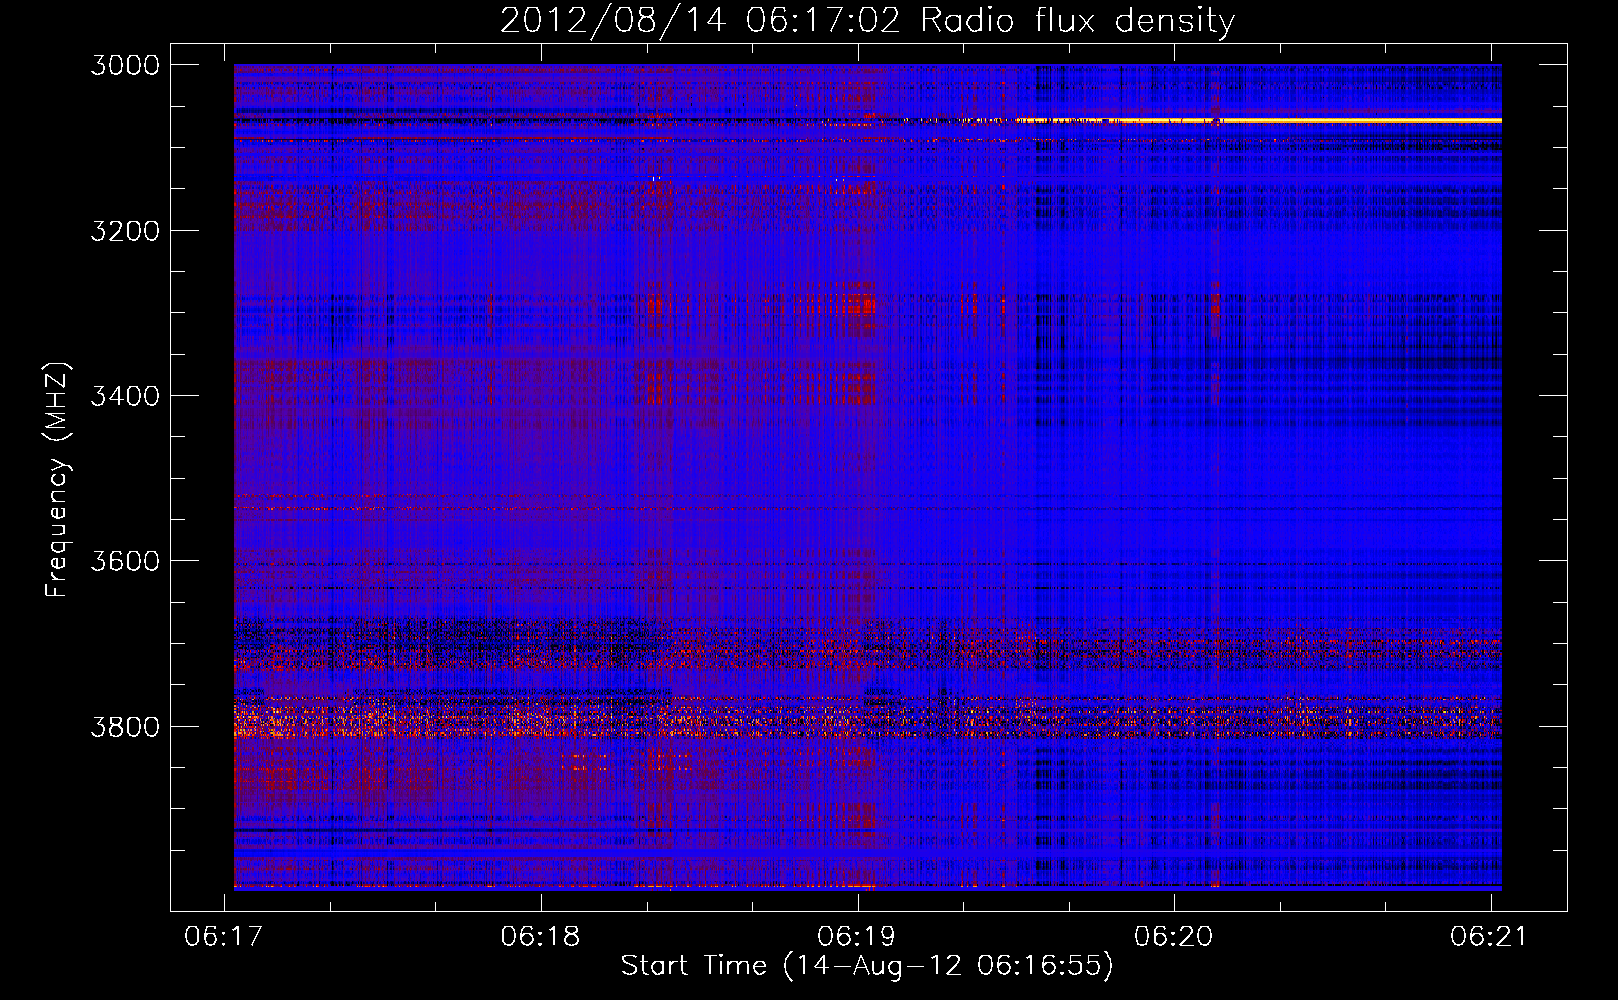Click the 06:17 time tick label
This screenshot has height=1000, width=1618.
[x=224, y=936]
